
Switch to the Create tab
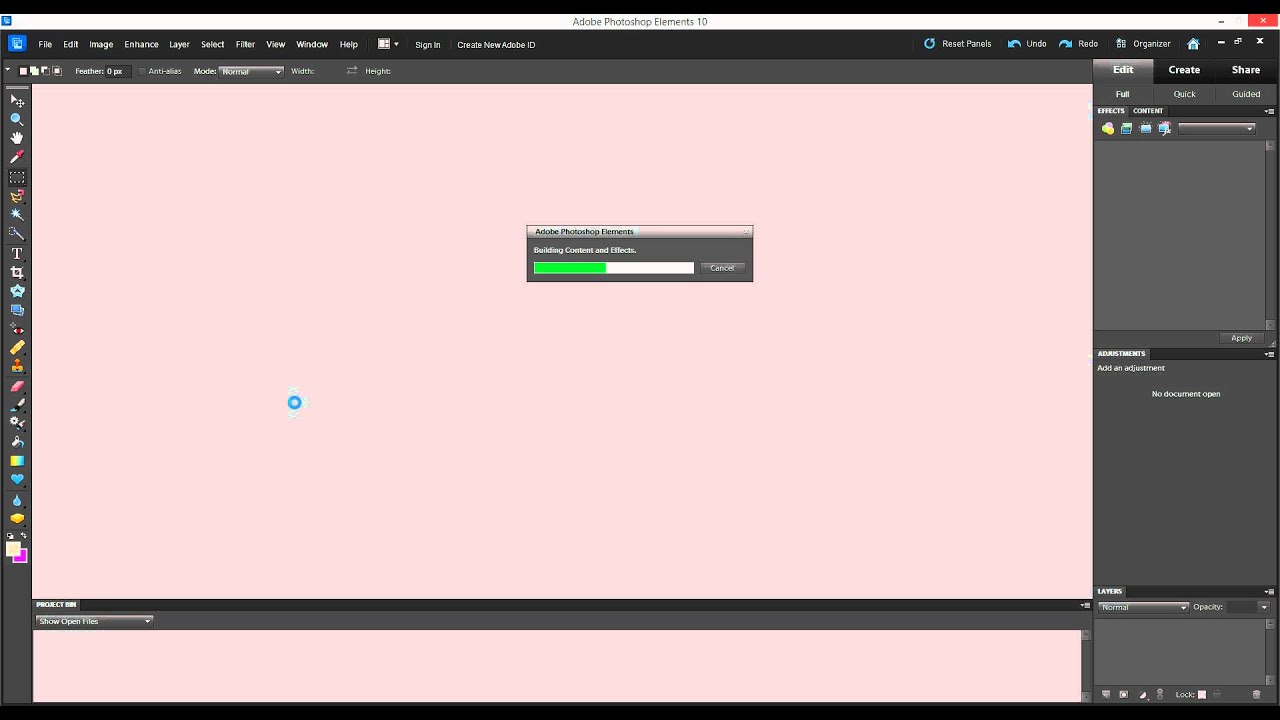[x=1184, y=70]
